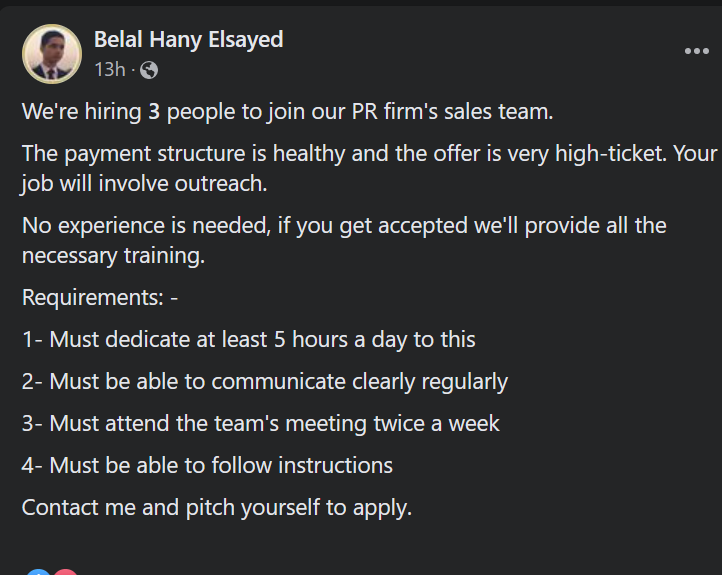Viewport: 722px width, 575px height.
Task: Click the "Contact me and pitch yourself" line
Action: click(x=216, y=507)
